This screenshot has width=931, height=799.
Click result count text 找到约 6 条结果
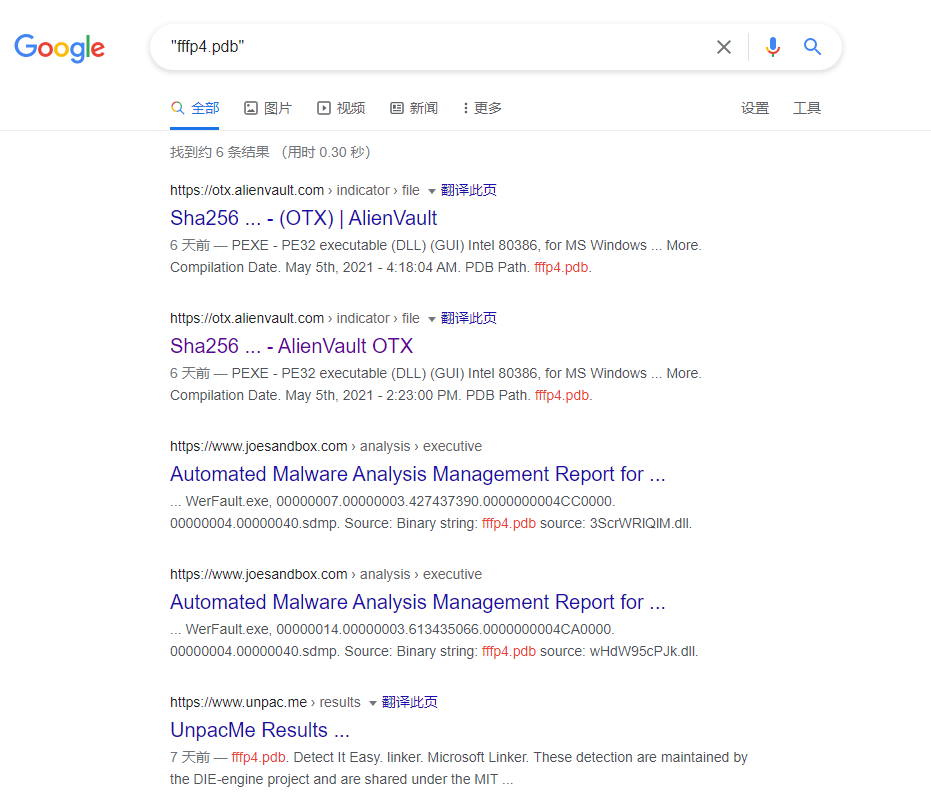[220, 152]
